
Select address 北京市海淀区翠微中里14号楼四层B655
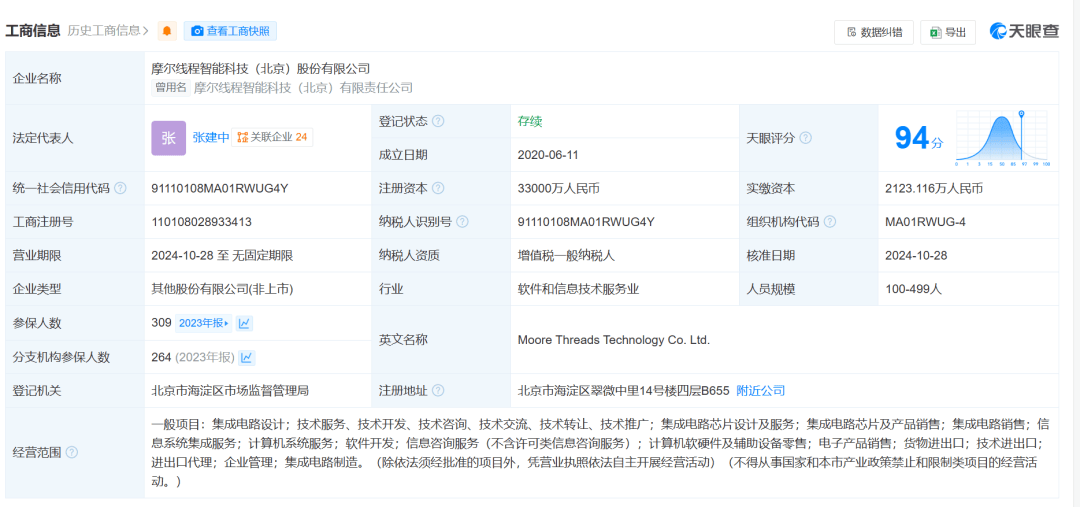tap(623, 391)
